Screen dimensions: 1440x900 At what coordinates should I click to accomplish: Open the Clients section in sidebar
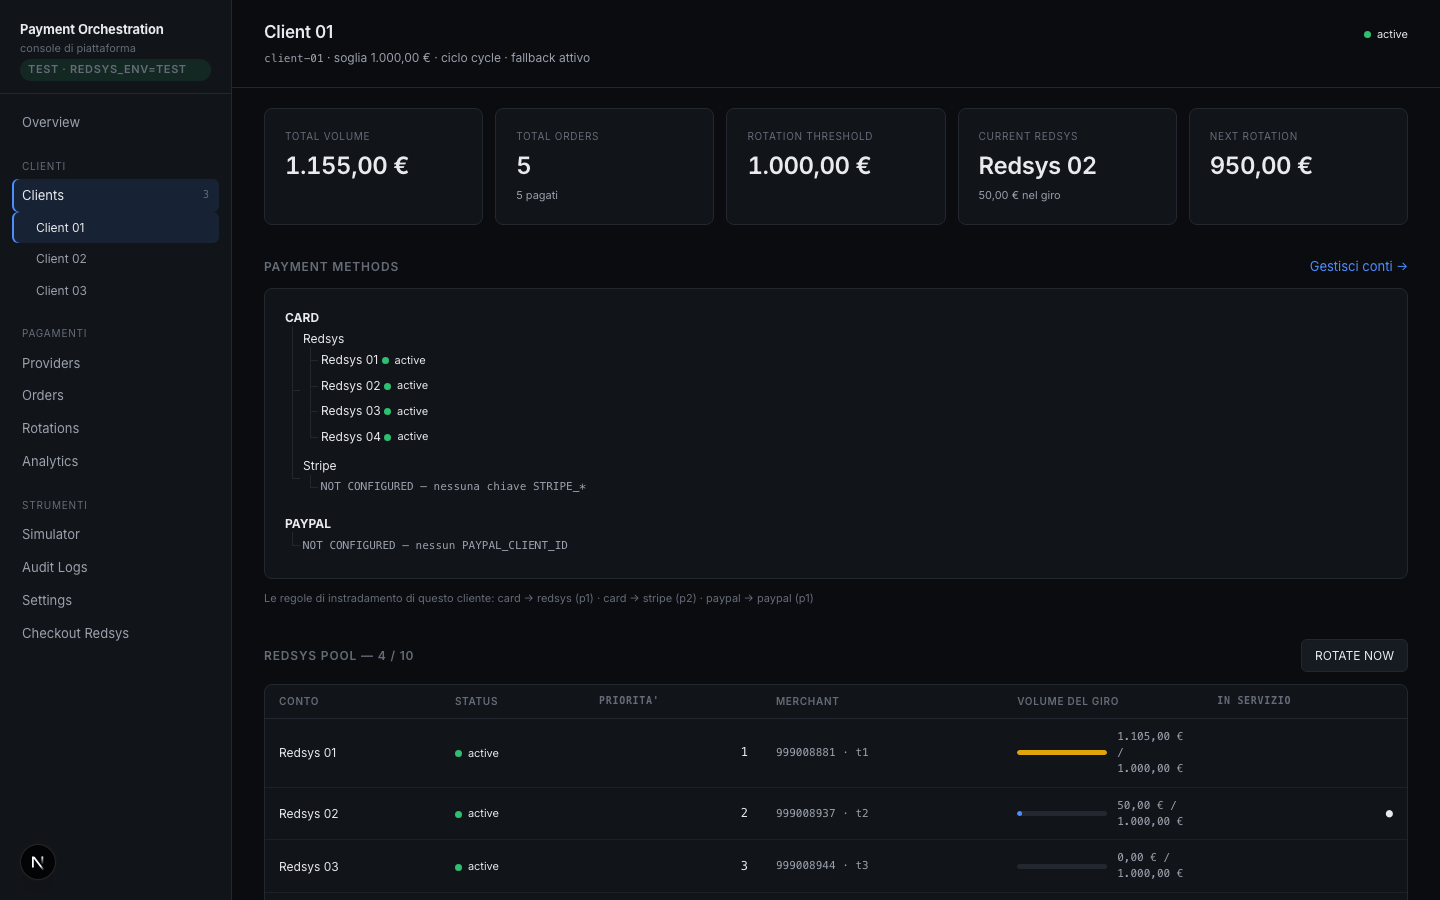tap(115, 195)
